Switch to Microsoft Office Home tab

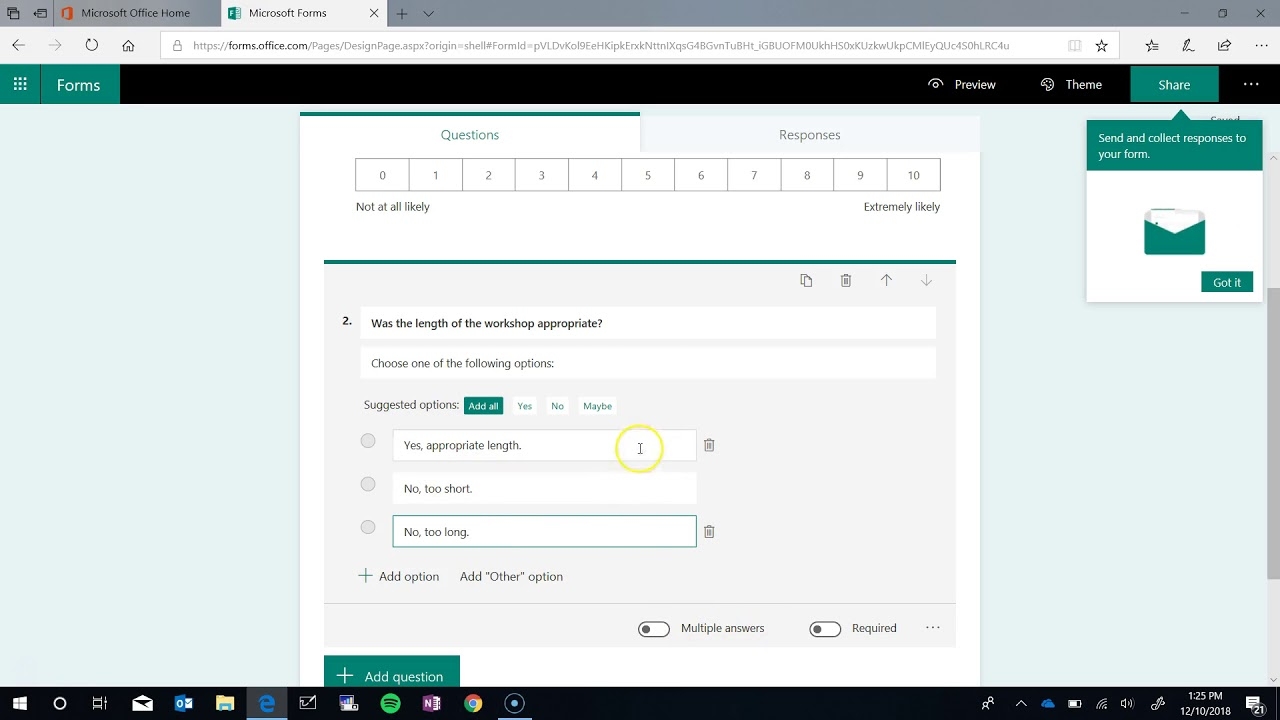[x=135, y=13]
